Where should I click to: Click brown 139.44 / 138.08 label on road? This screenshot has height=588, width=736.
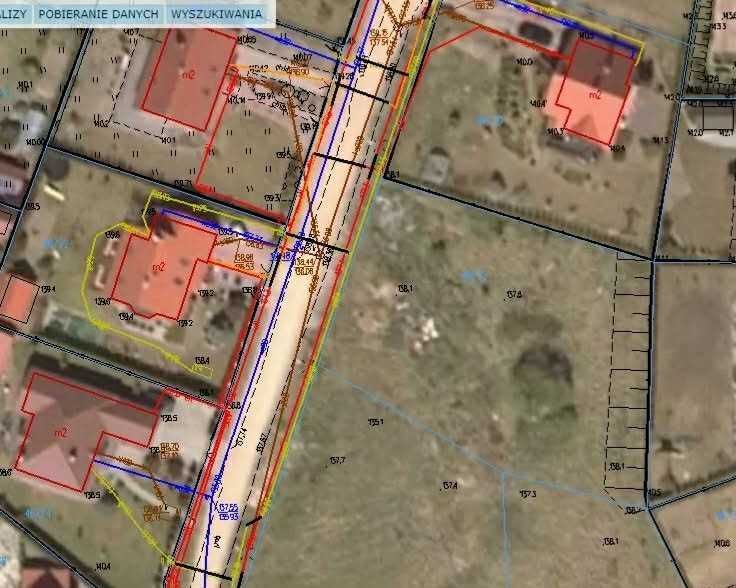(305, 266)
